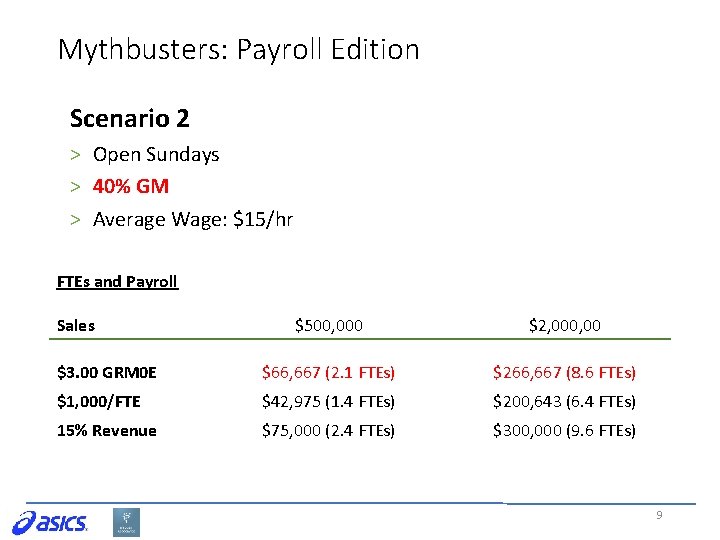
Task: Click the ASICS logo in footer
Action: pyautogui.click(x=50, y=523)
